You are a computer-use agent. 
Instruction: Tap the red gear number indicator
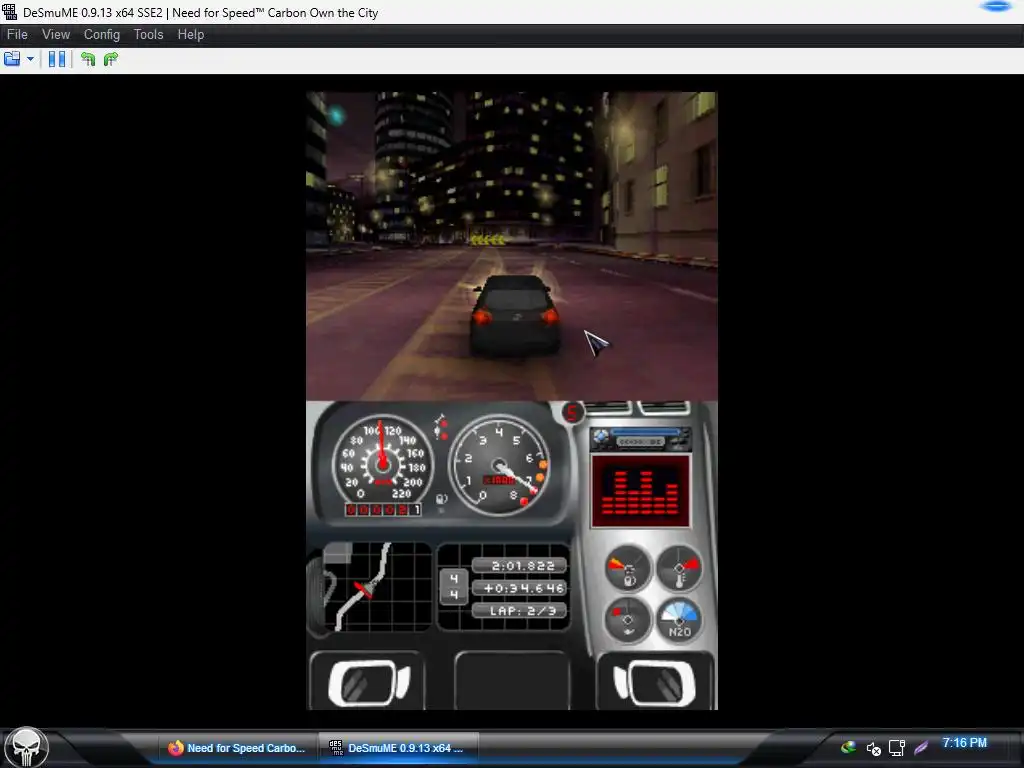pos(572,413)
